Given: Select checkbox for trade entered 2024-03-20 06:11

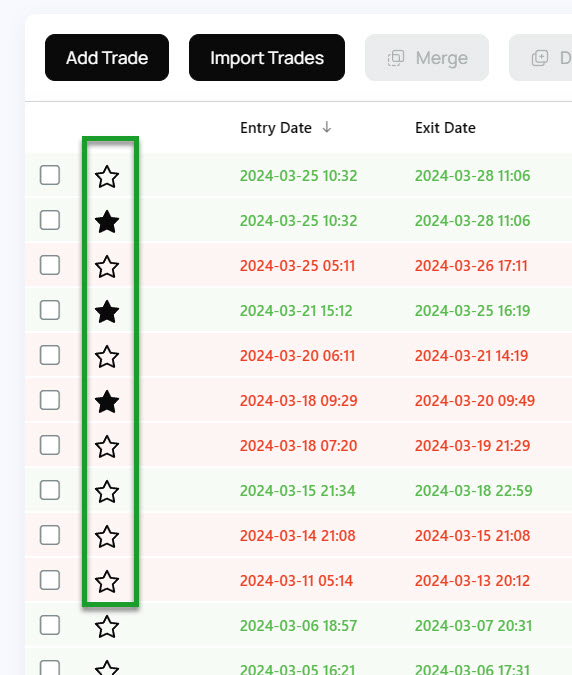Looking at the screenshot, I should coord(50,355).
